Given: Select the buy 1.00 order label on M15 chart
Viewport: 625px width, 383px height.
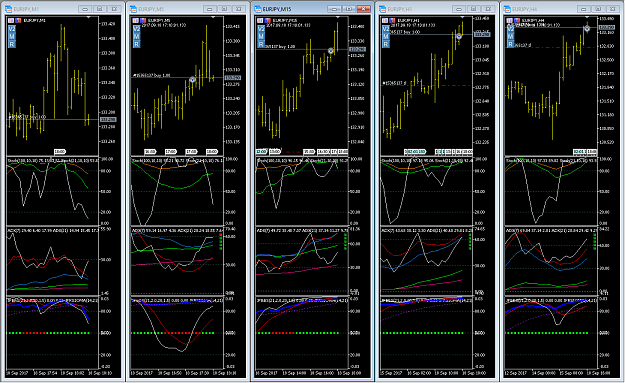Looking at the screenshot, I should tap(281, 47).
